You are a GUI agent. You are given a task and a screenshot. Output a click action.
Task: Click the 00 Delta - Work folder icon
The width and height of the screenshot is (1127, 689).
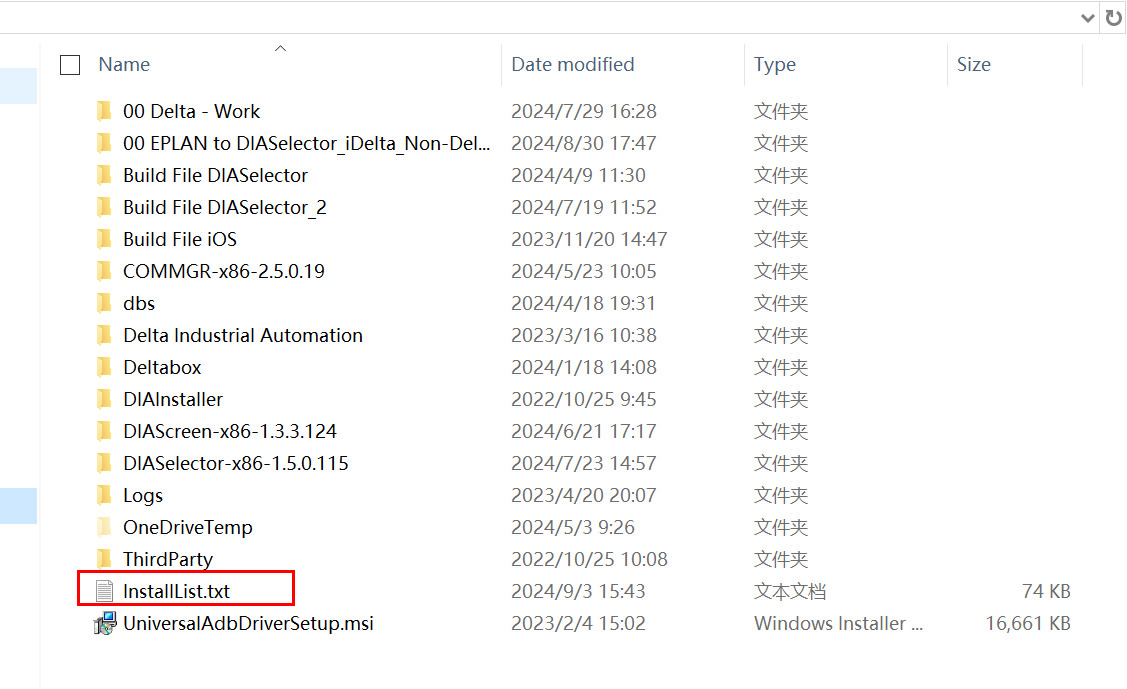(105, 111)
